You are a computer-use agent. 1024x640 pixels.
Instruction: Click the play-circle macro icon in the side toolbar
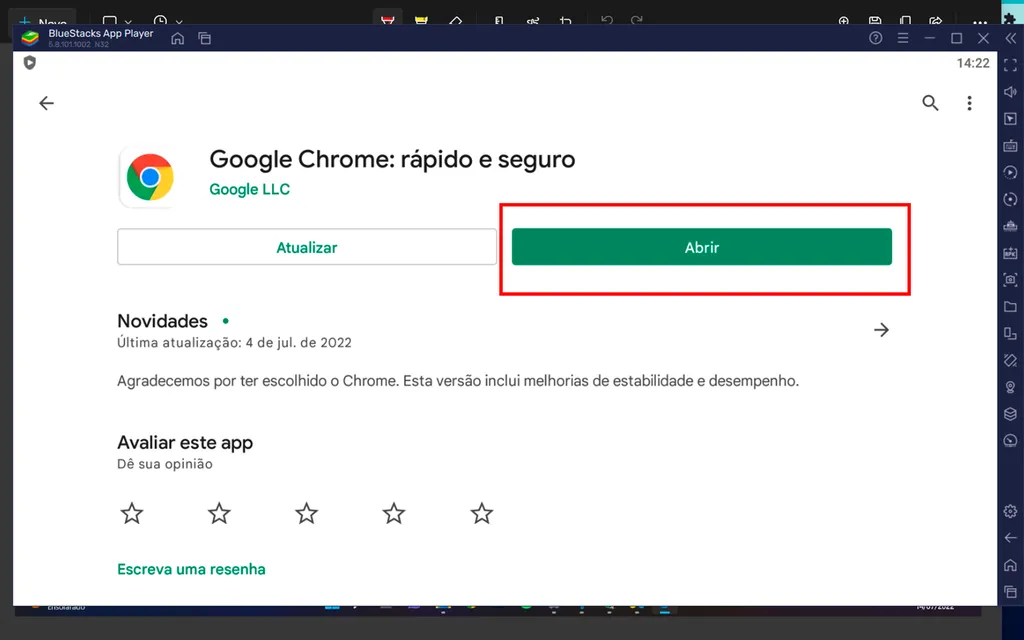[x=1010, y=172]
